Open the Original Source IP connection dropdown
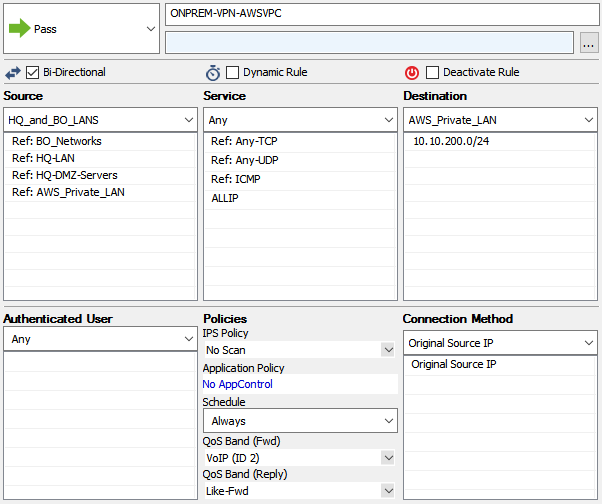This screenshot has height=504, width=602. (500, 343)
